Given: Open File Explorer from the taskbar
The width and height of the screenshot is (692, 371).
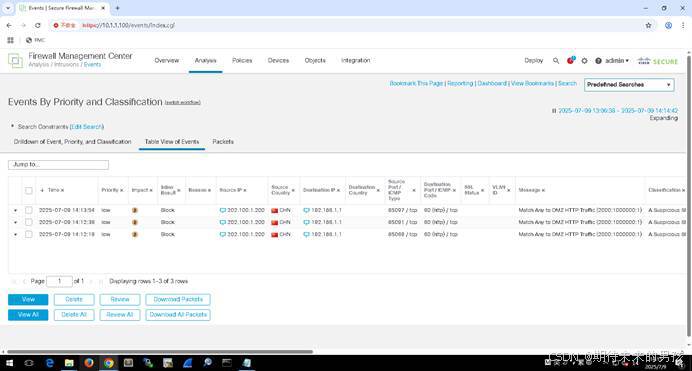Looking at the screenshot, I should click(x=69, y=363).
